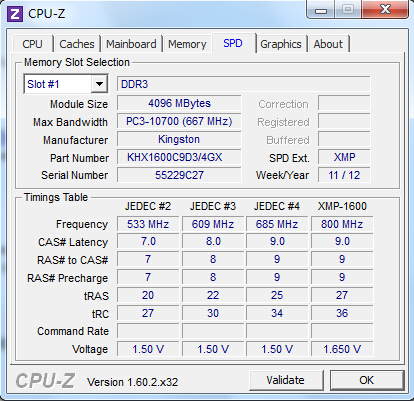Click the PC3-10700 (667 MHz) bandwidth value

(x=179, y=121)
